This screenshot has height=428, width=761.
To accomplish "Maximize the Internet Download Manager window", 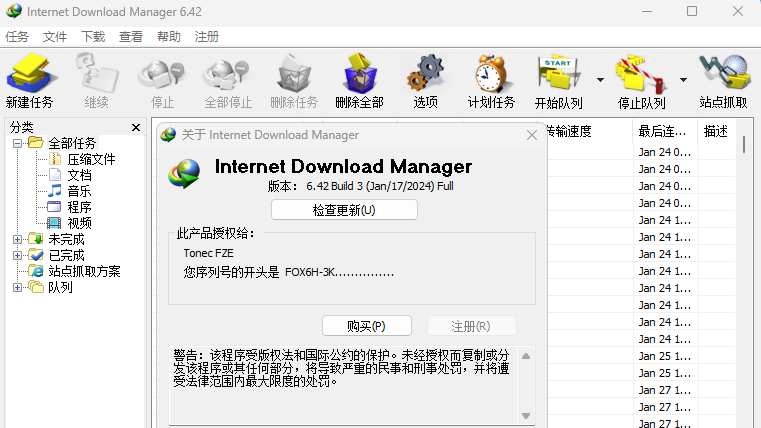I will pos(692,11).
